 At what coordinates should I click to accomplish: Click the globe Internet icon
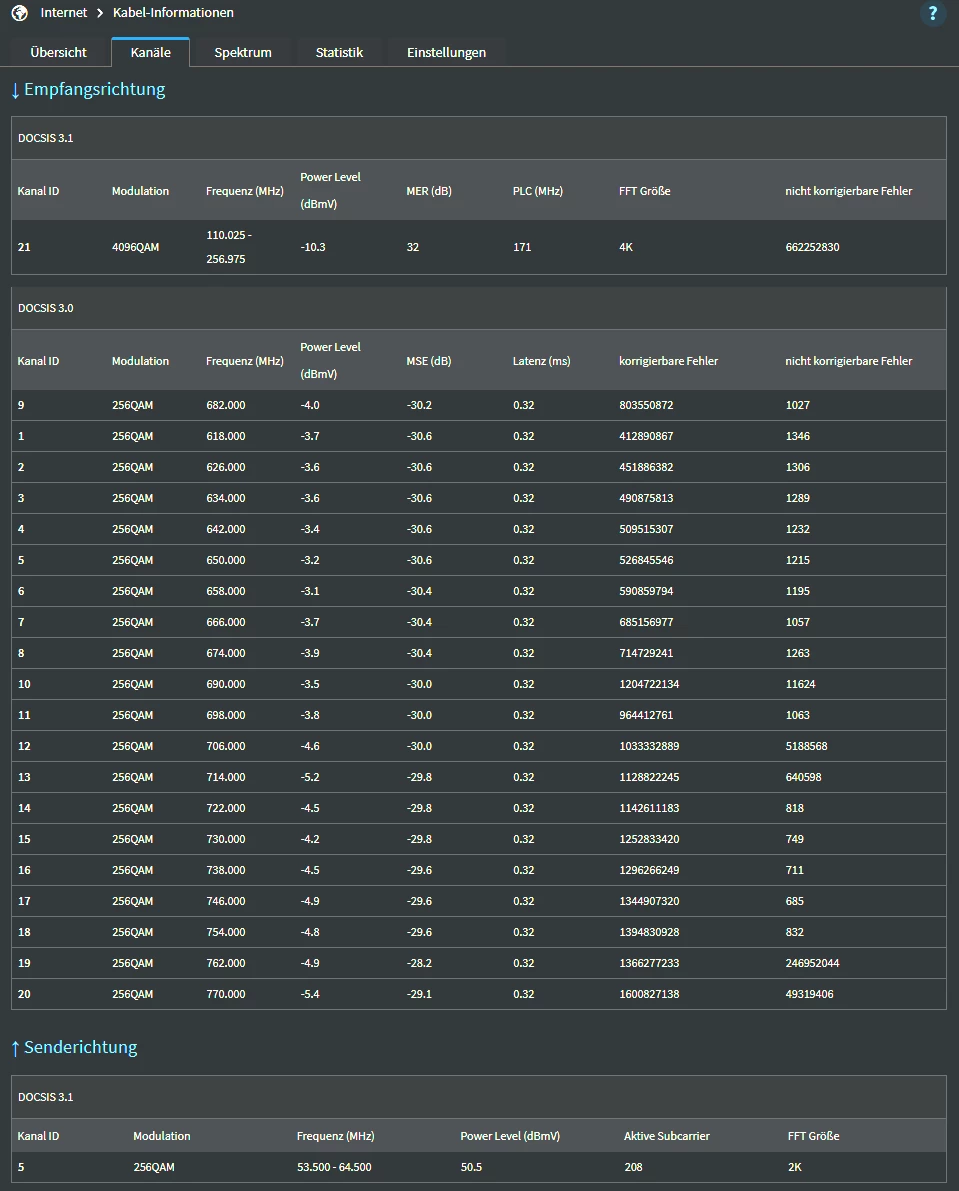pyautogui.click(x=19, y=13)
